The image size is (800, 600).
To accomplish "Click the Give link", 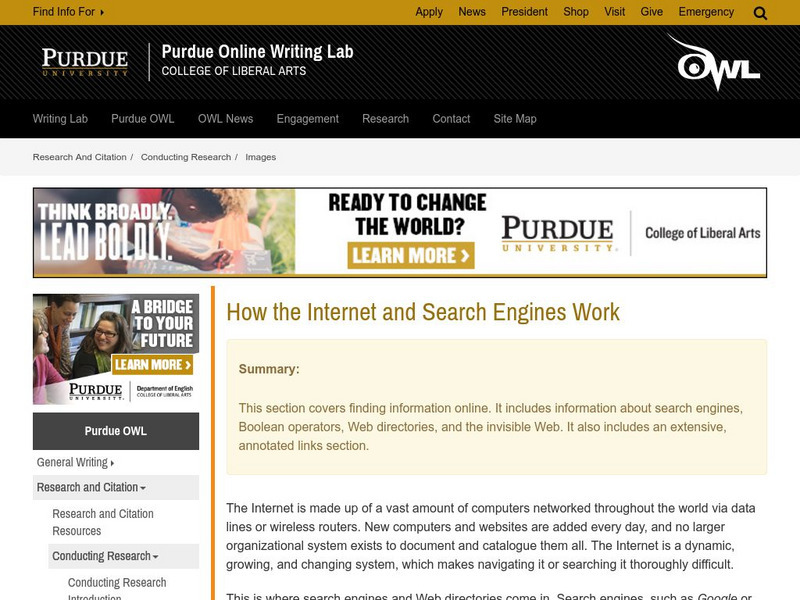I will coord(652,12).
